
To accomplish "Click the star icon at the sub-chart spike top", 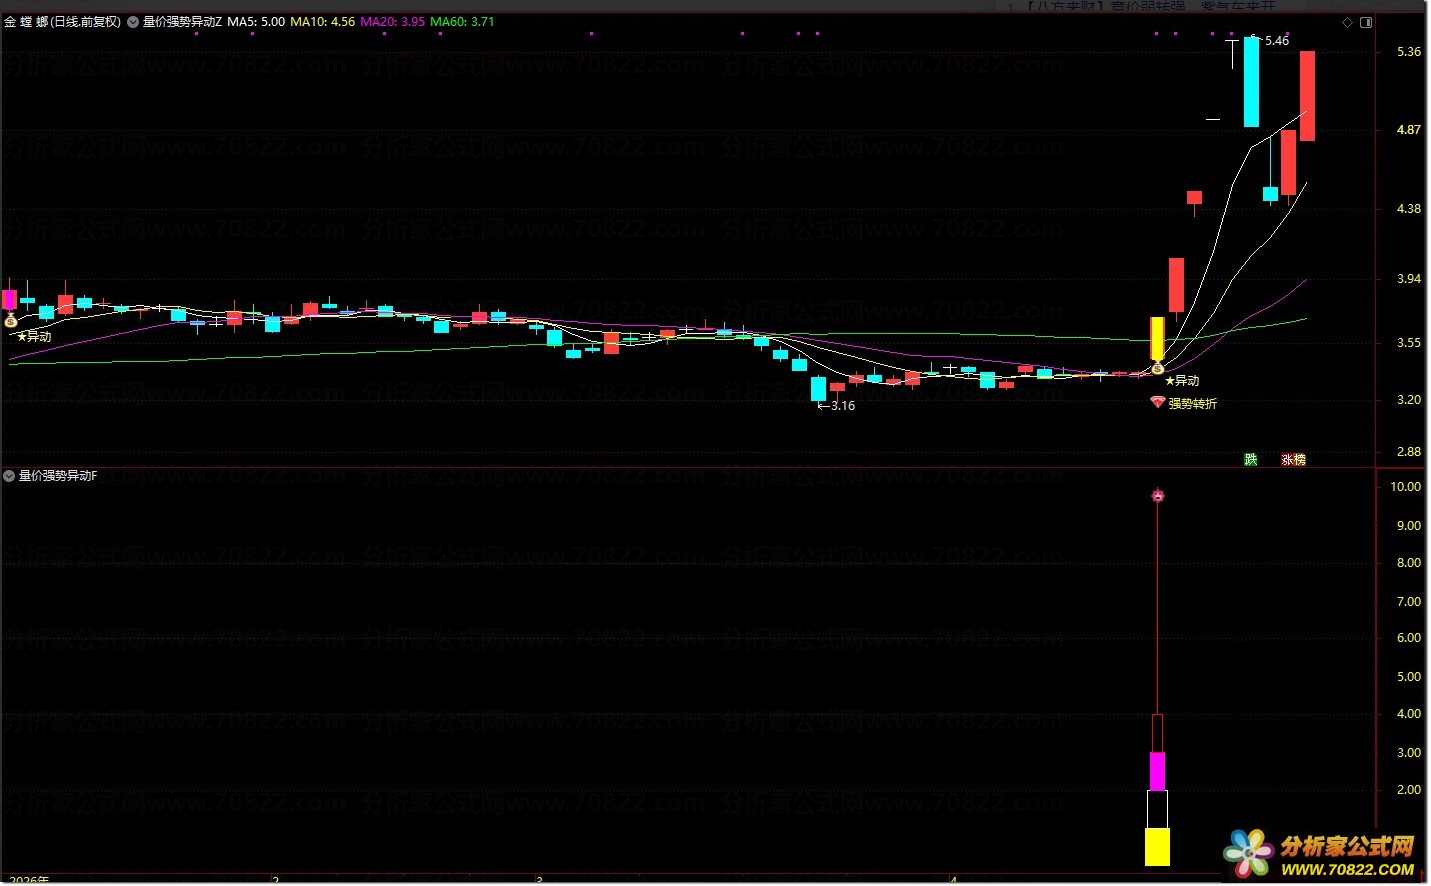I will (1158, 495).
